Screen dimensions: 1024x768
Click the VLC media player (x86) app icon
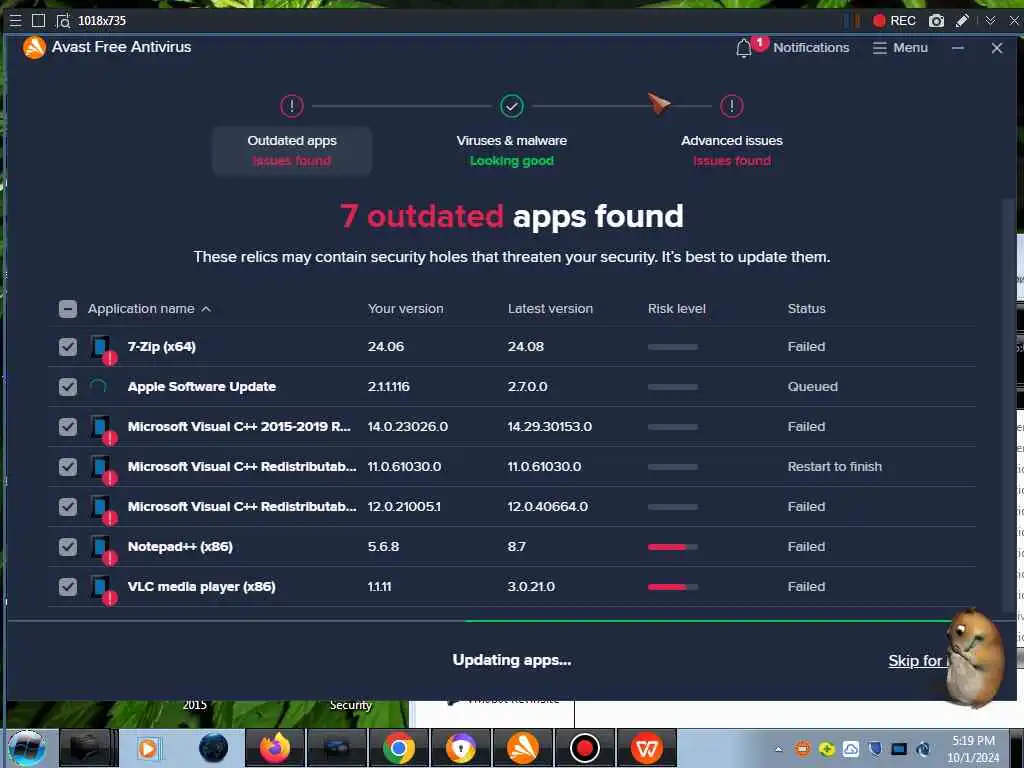103,588
